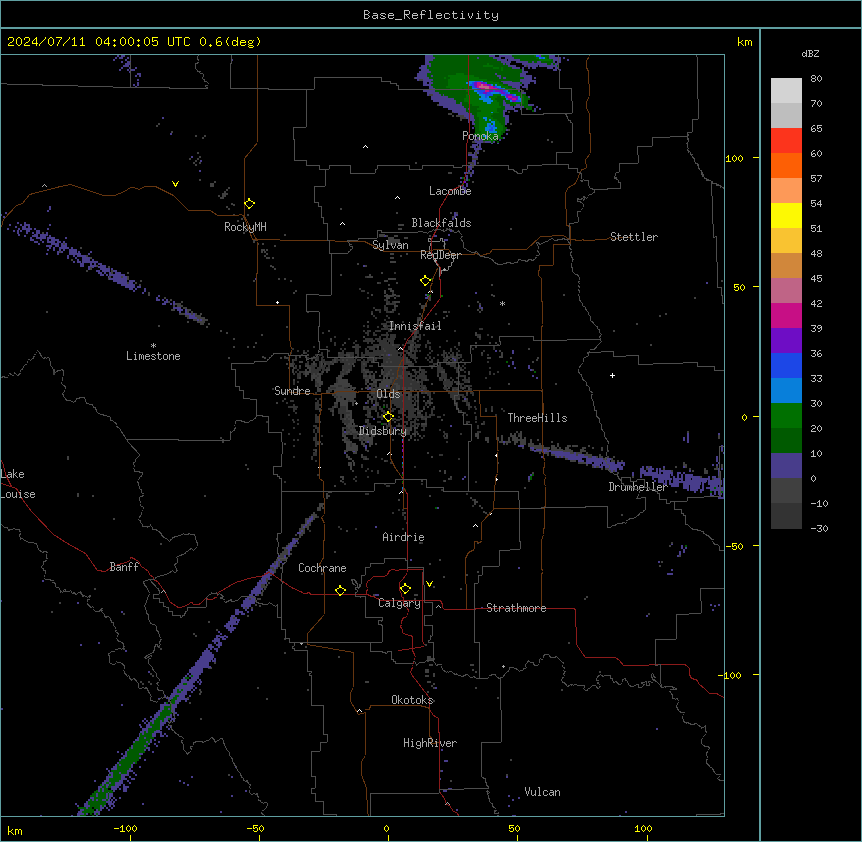Click the yellow marker below Cochrane

[x=340, y=590]
